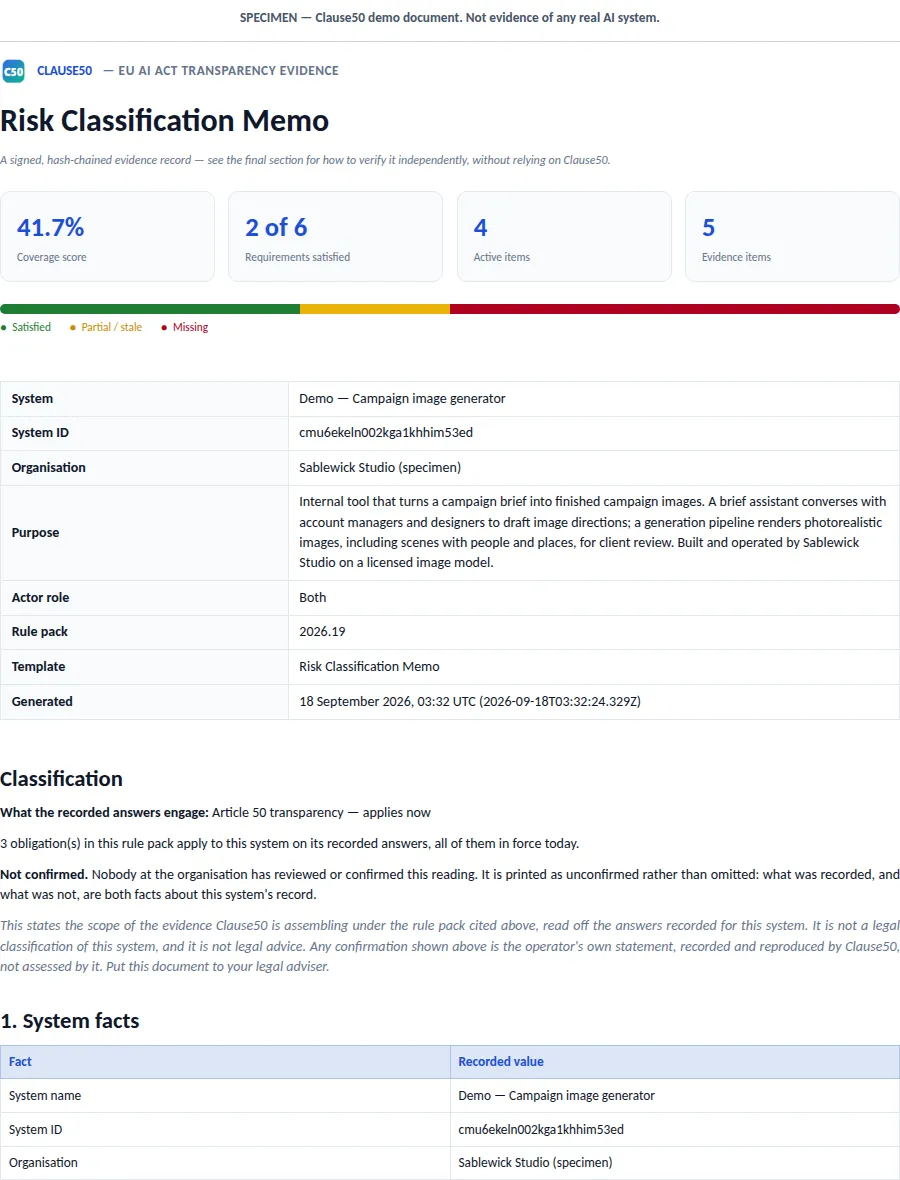
Task: Click the Fact column header
Action: point(20,1062)
